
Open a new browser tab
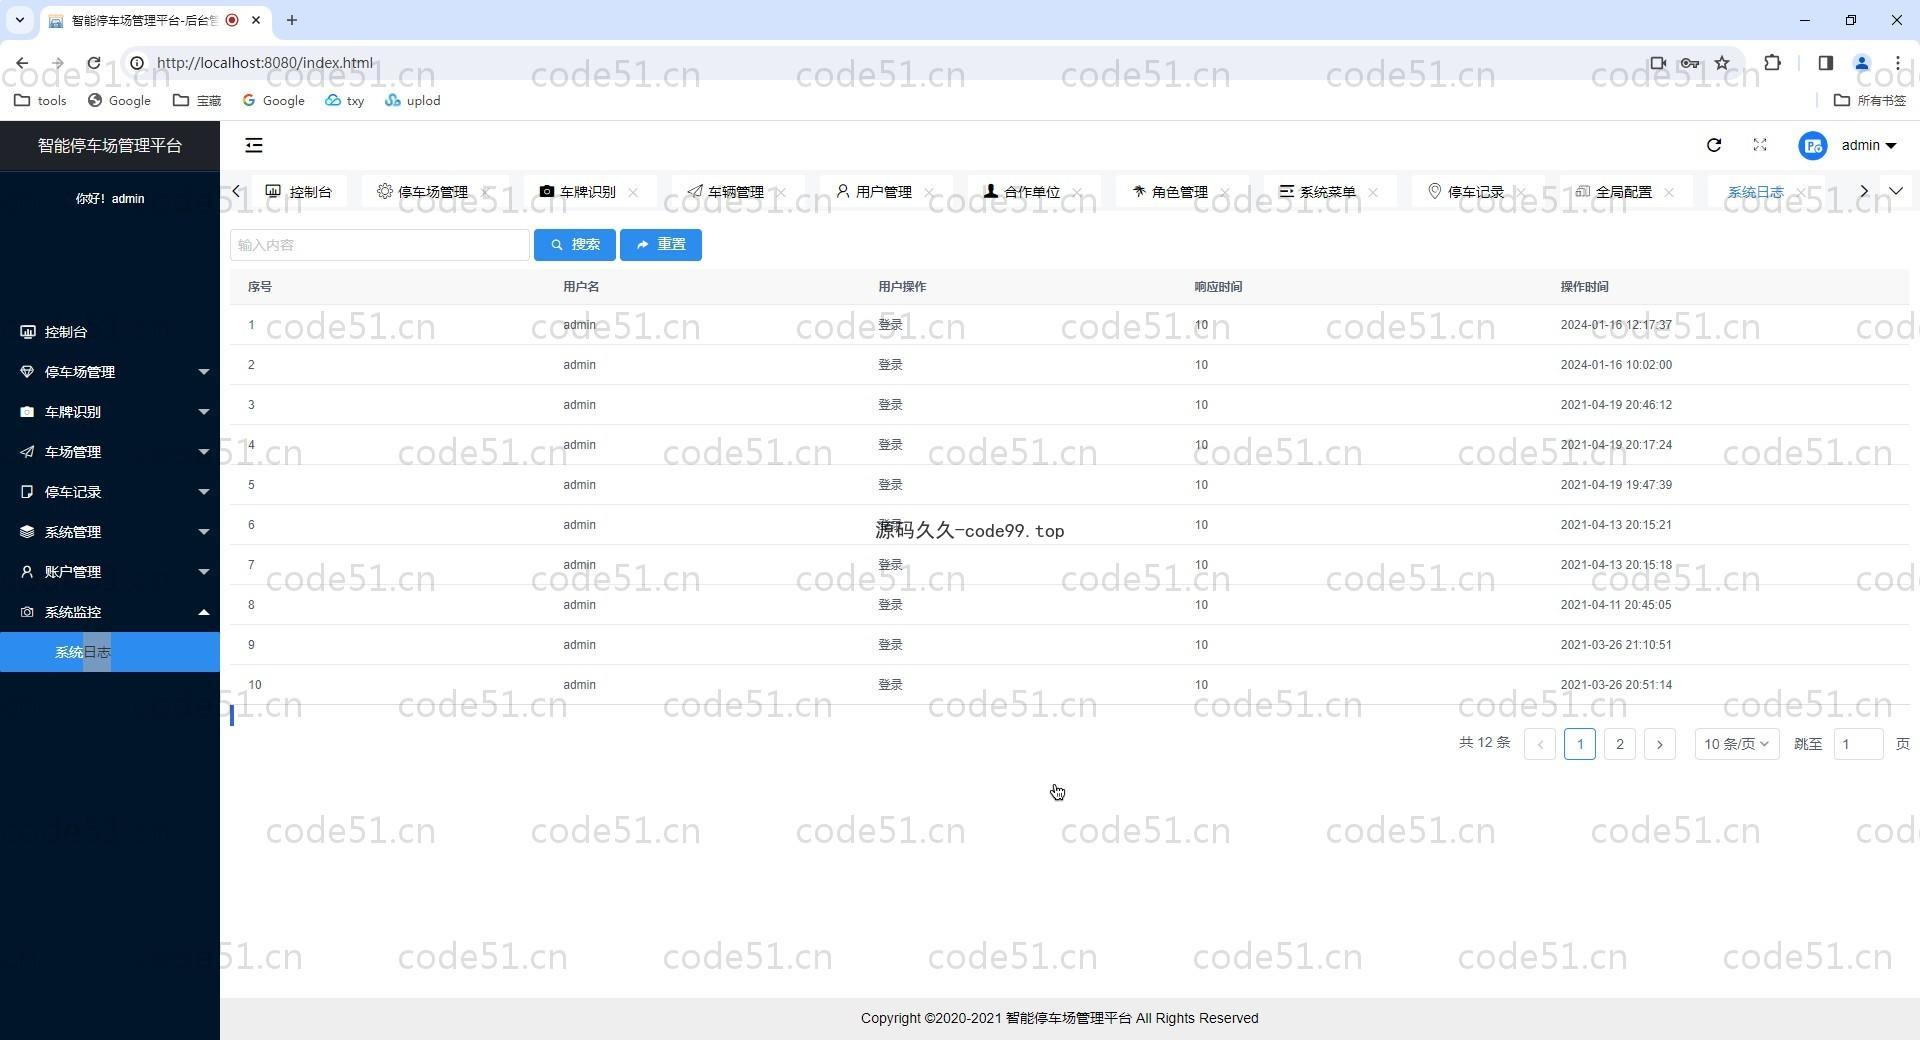[292, 20]
